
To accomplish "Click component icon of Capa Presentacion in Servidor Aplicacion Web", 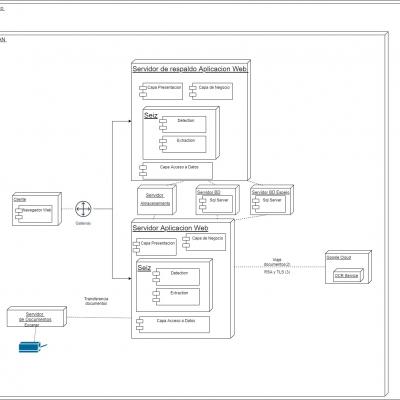I will tap(136, 247).
